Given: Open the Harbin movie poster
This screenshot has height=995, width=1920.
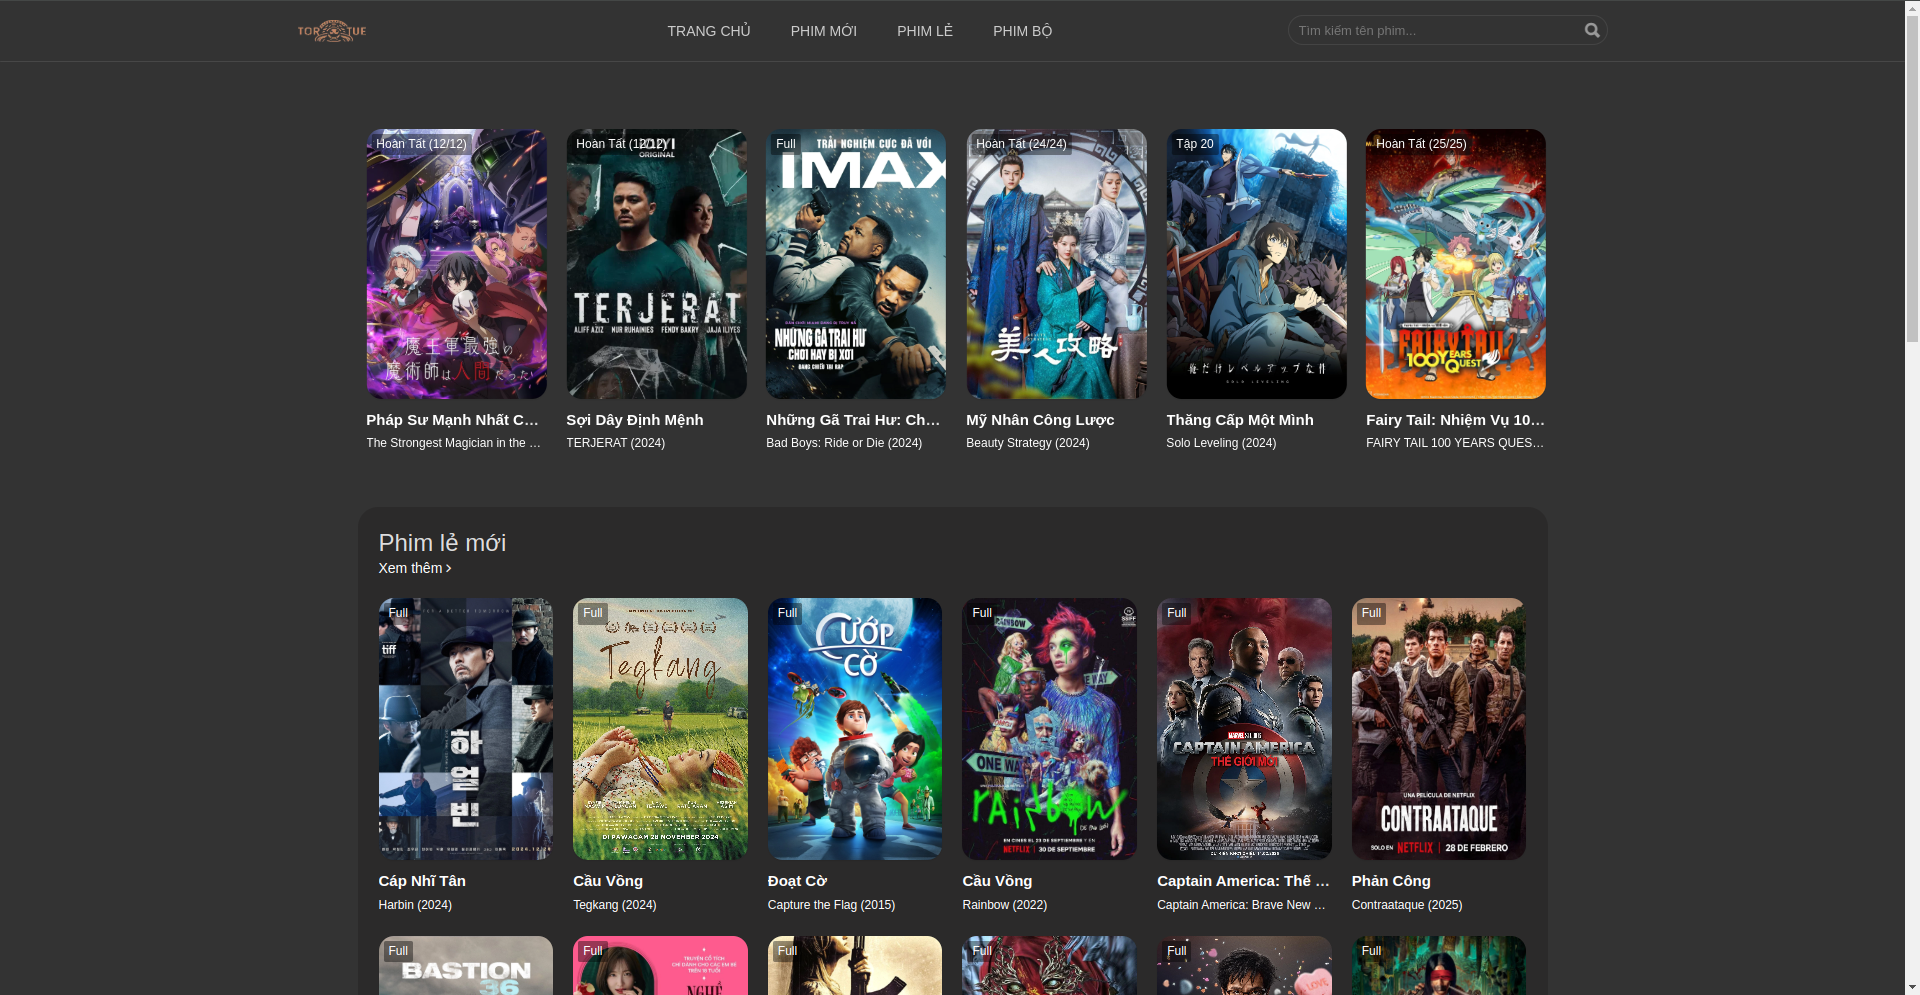Looking at the screenshot, I should (x=466, y=729).
